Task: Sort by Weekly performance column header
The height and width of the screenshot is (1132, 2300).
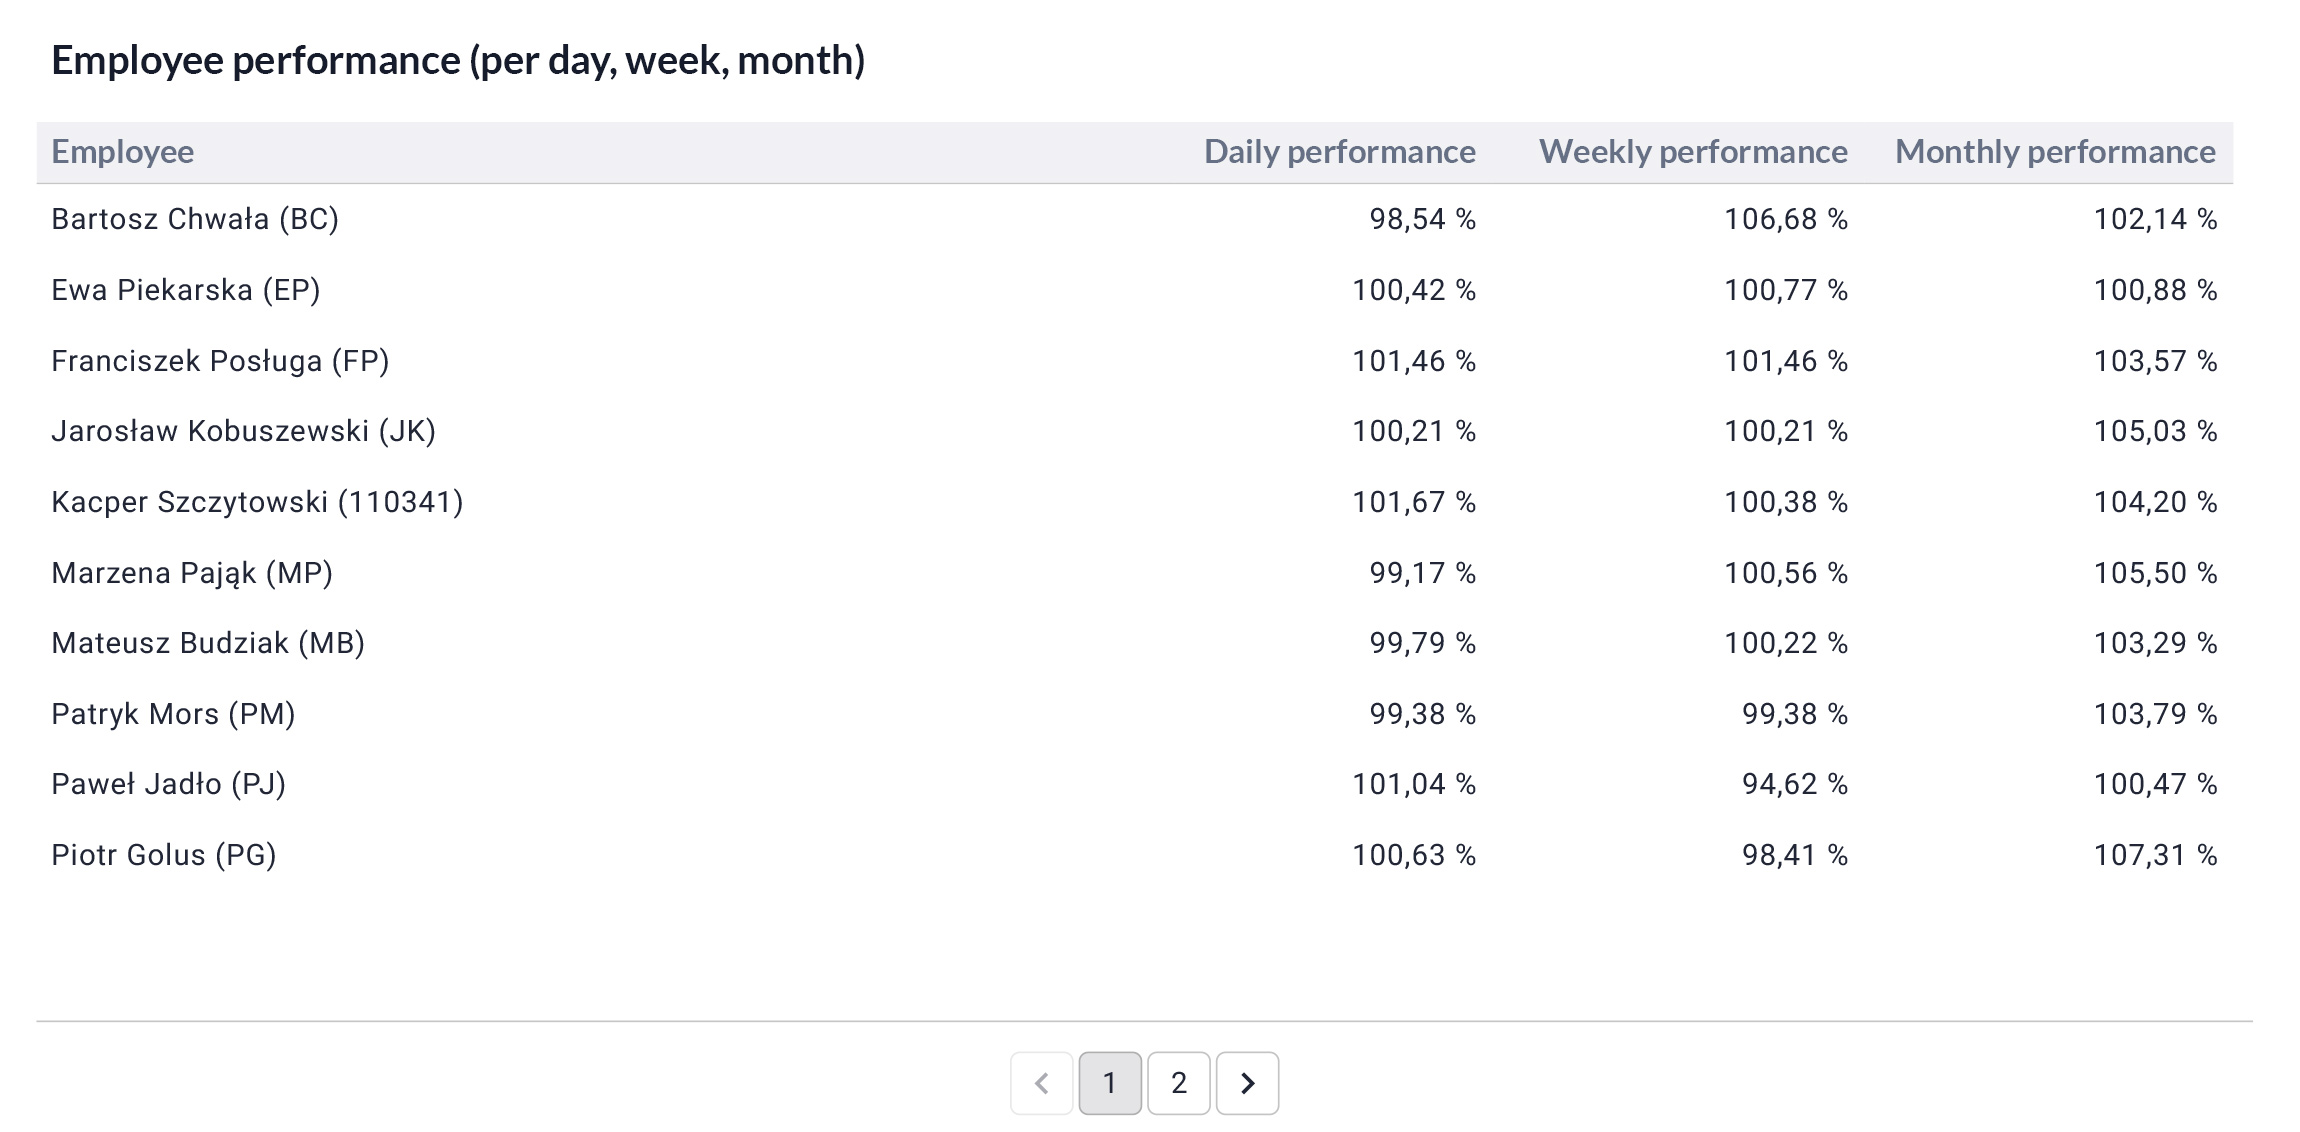Action: tap(1693, 152)
